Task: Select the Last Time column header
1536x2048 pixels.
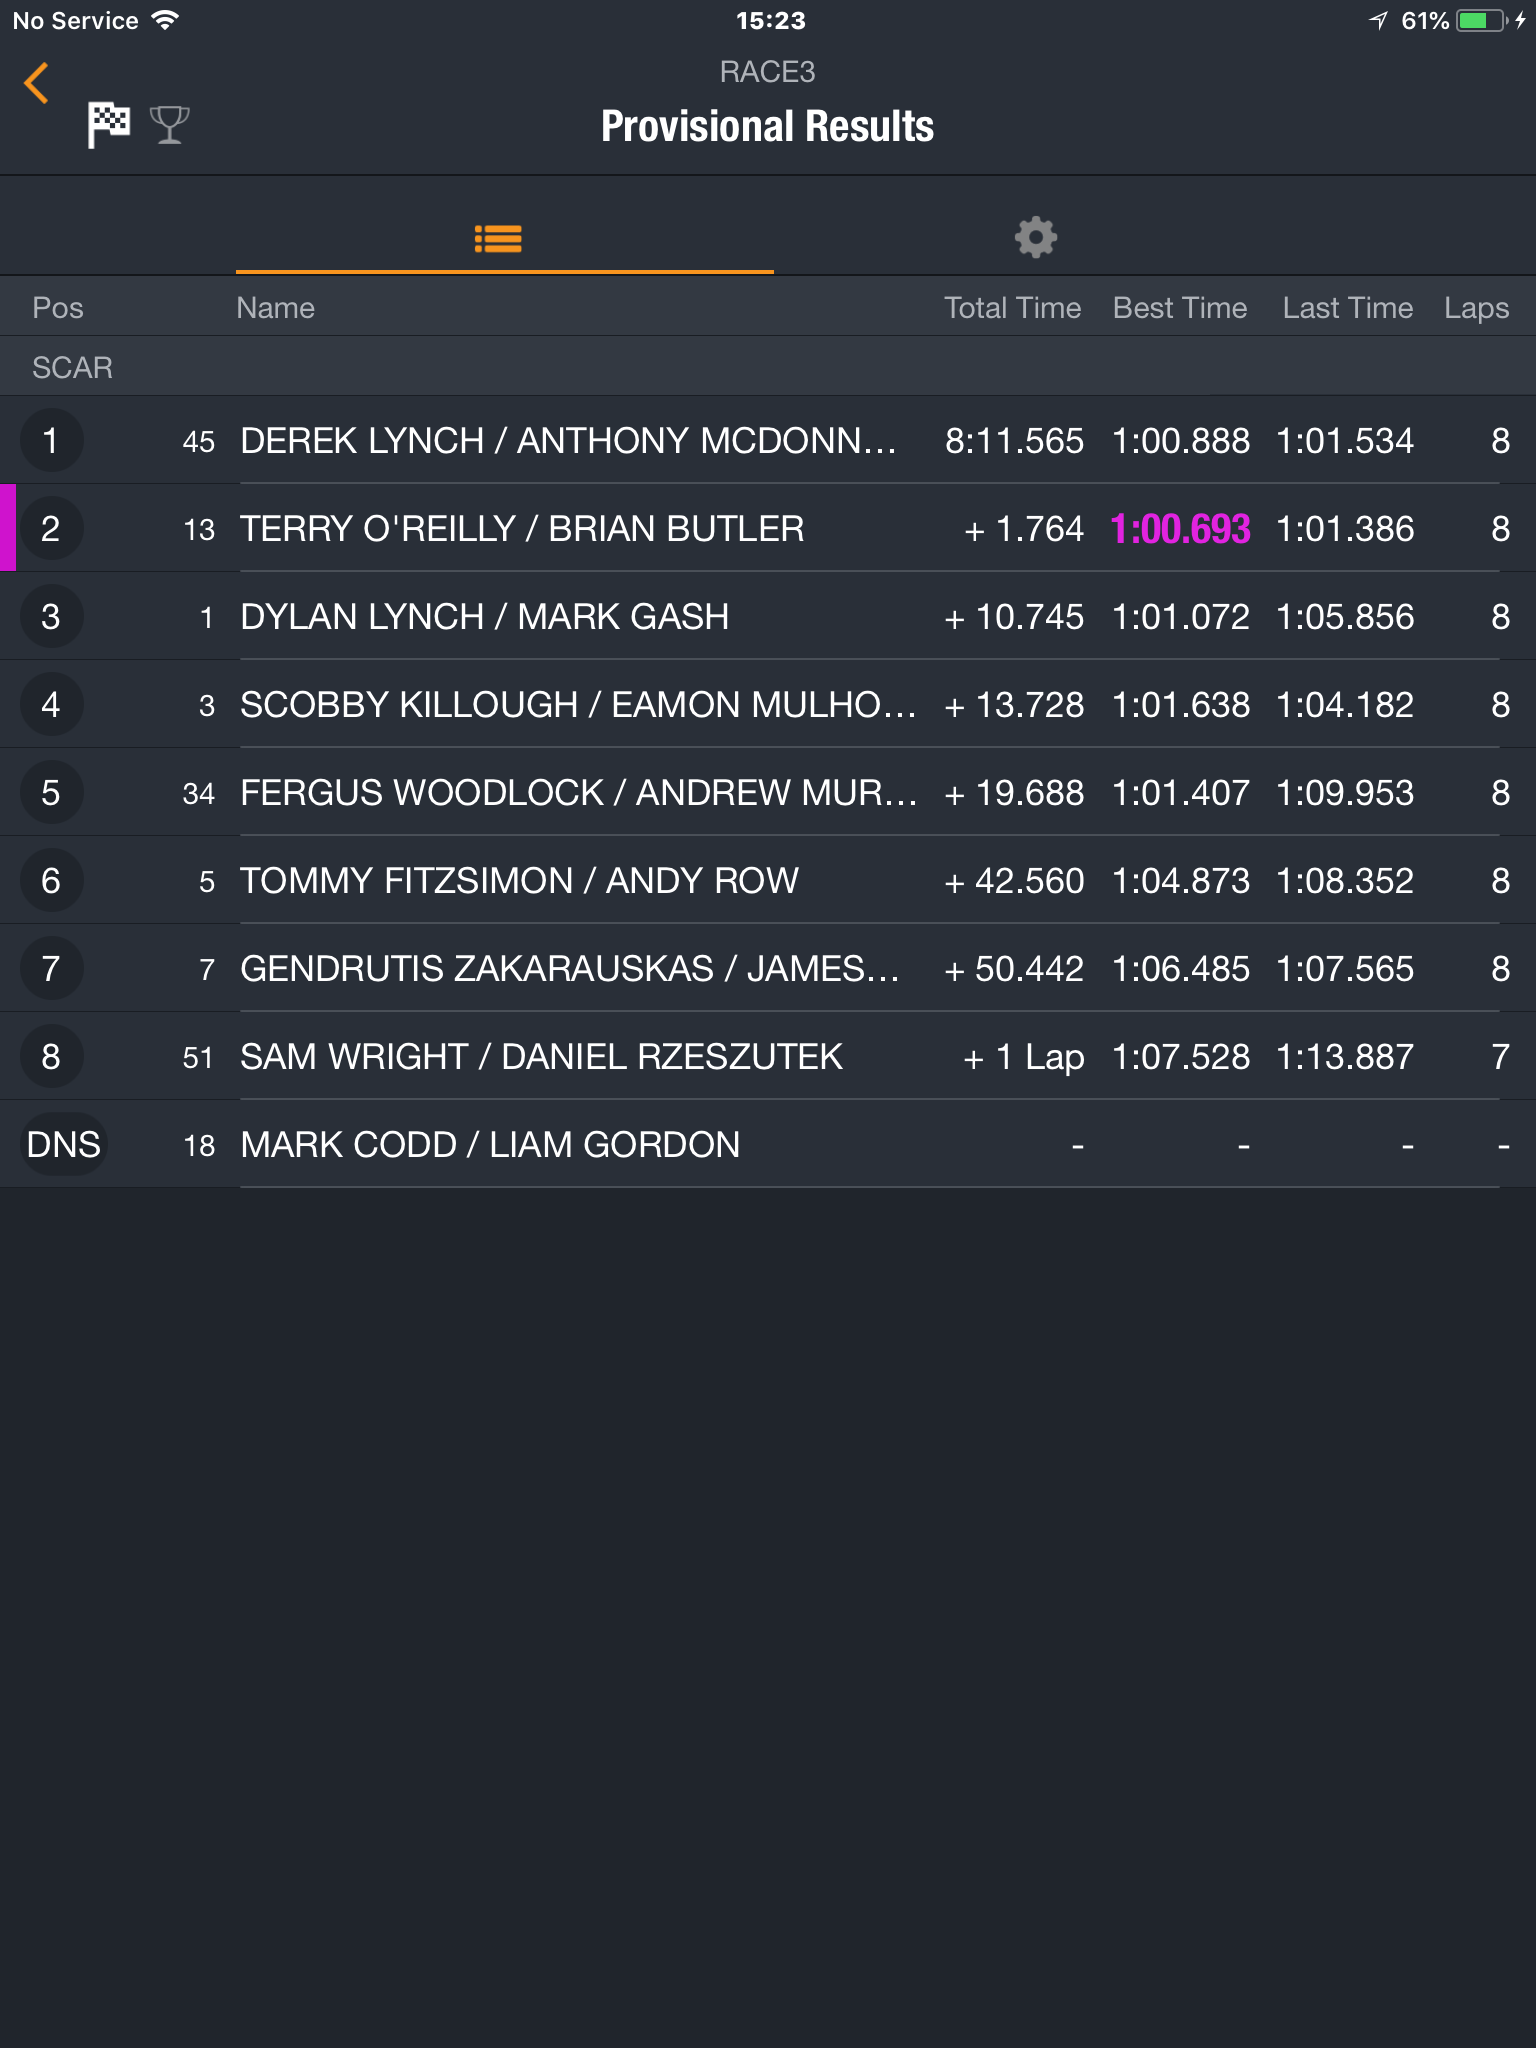Action: click(x=1348, y=308)
